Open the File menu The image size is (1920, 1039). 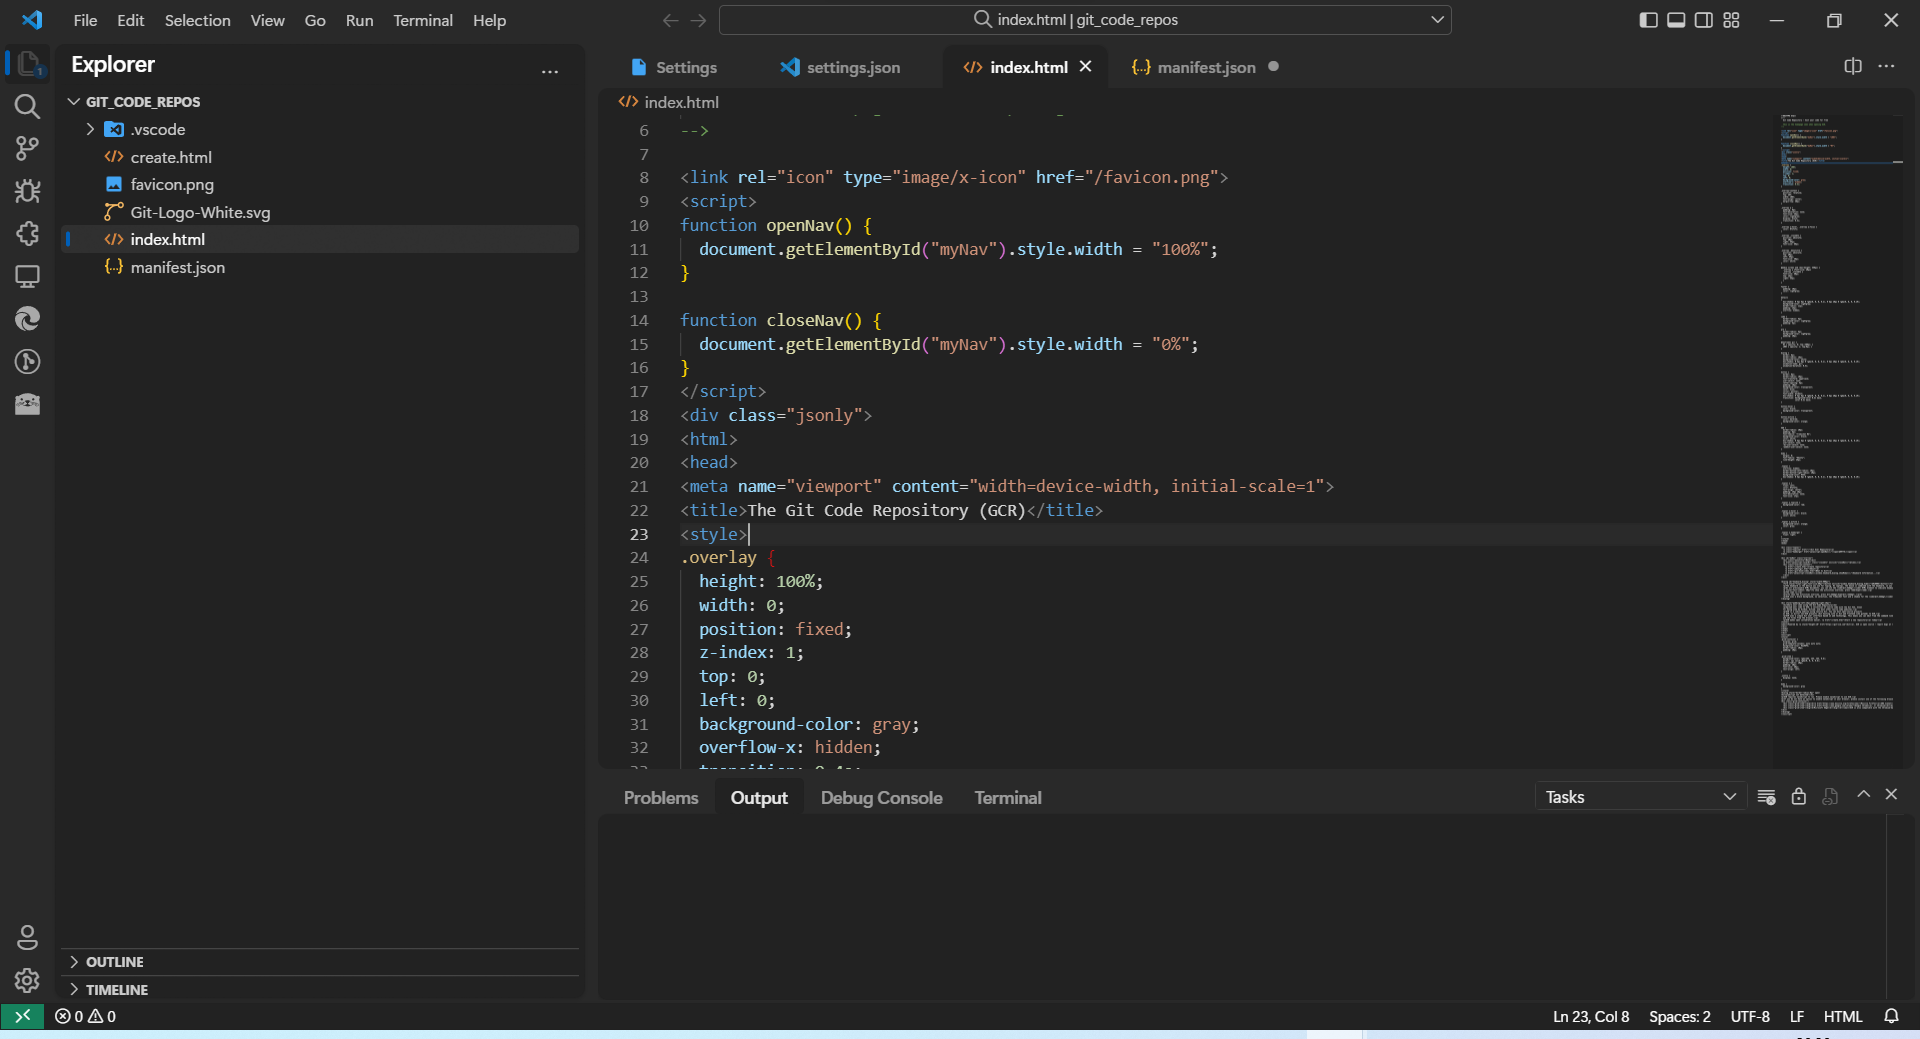pyautogui.click(x=85, y=20)
